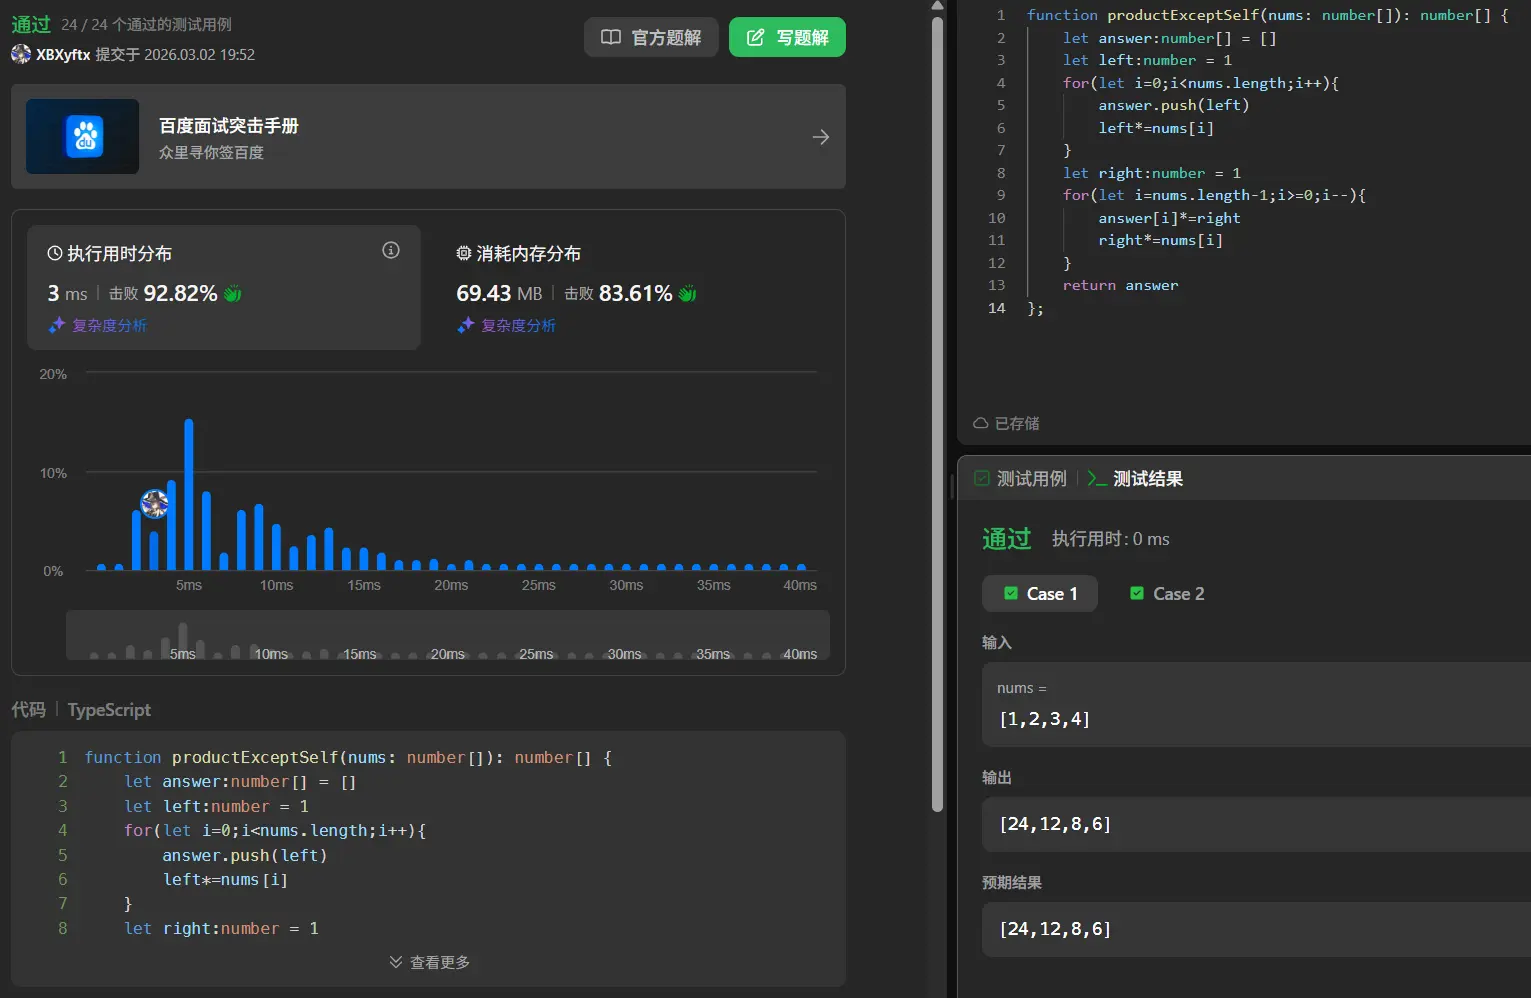Select the Case 2 test case
The height and width of the screenshot is (998, 1531).
(1167, 594)
